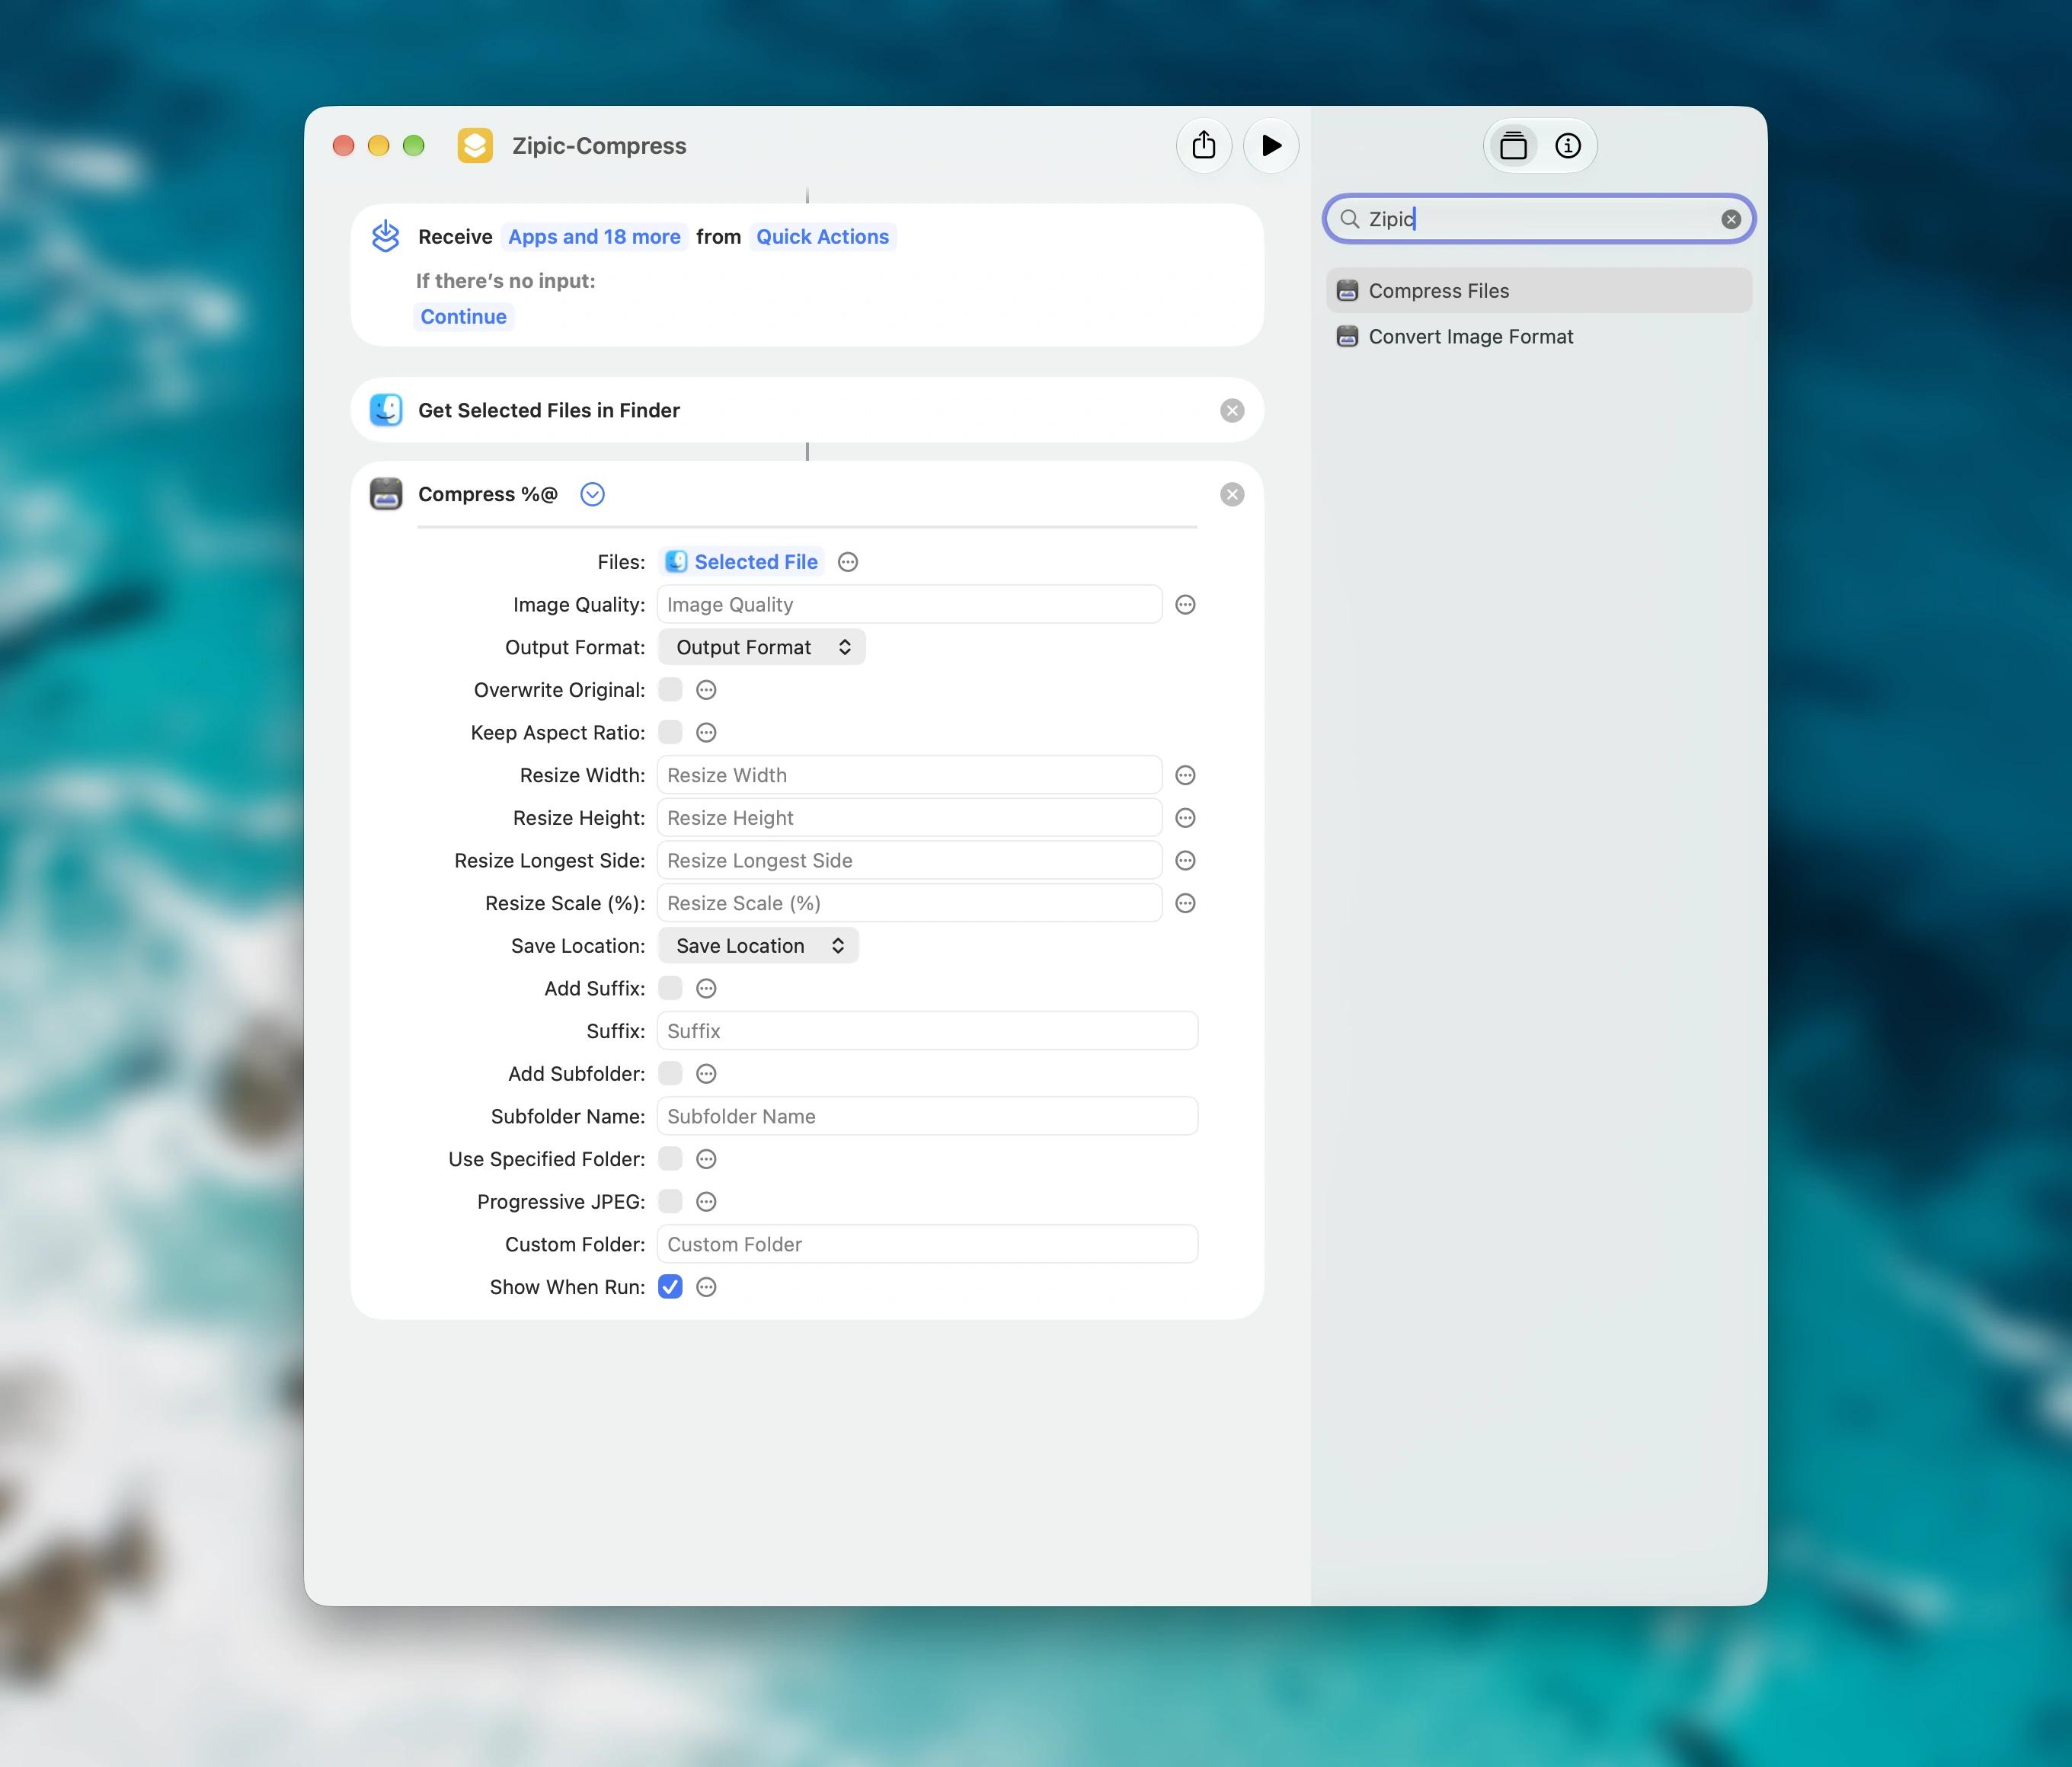Enable the Keep Aspect Ratio checkbox
Viewport: 2072px width, 1767px height.
(670, 733)
